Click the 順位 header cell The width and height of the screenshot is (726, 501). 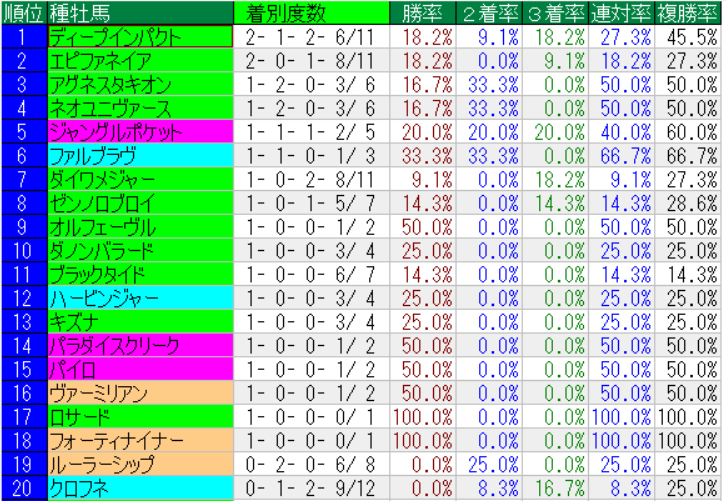[24, 13]
